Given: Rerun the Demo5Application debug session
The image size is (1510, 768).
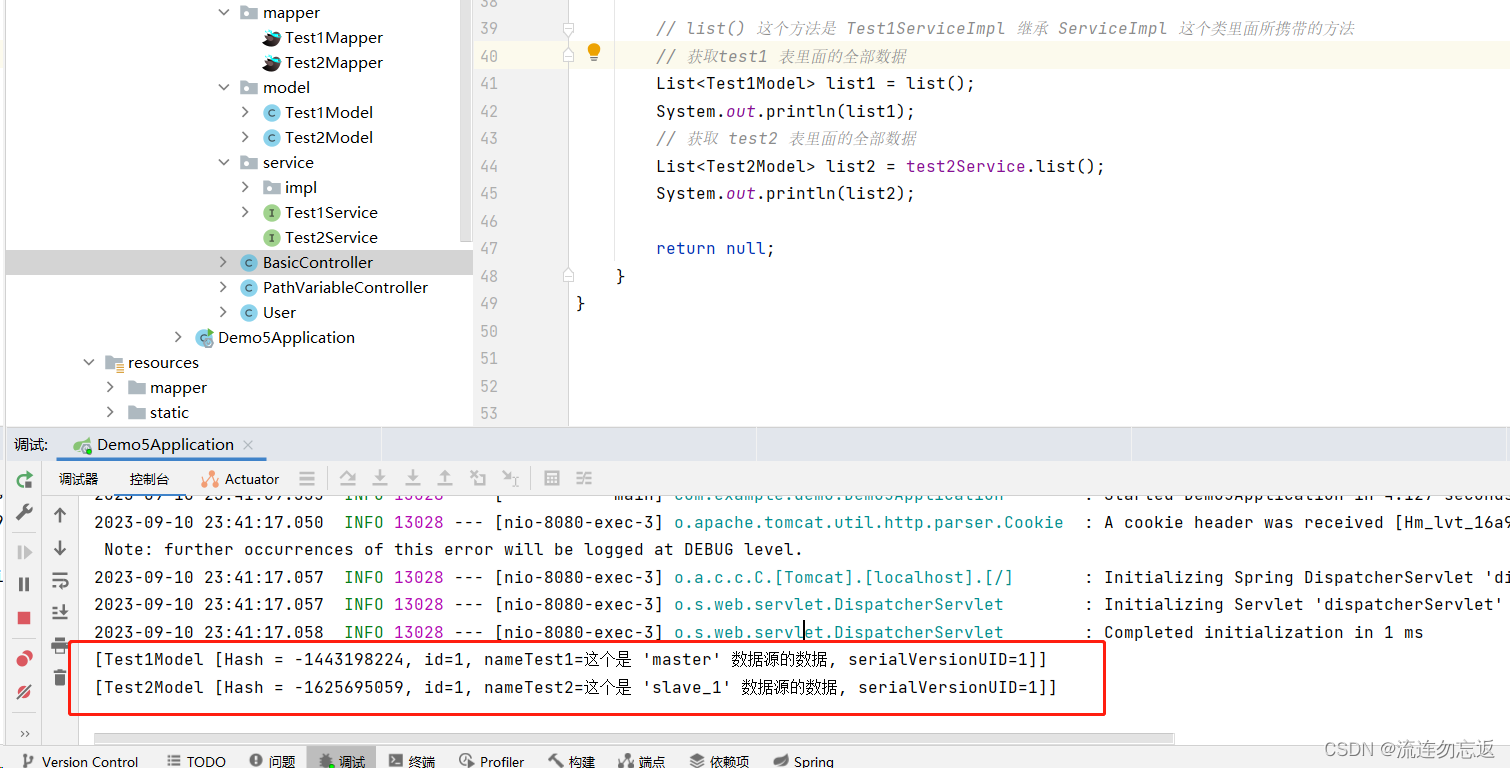Looking at the screenshot, I should [24, 479].
